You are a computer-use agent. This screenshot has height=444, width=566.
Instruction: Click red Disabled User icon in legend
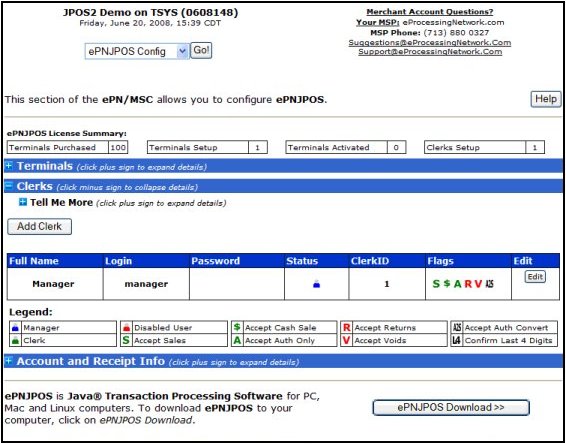pos(126,328)
